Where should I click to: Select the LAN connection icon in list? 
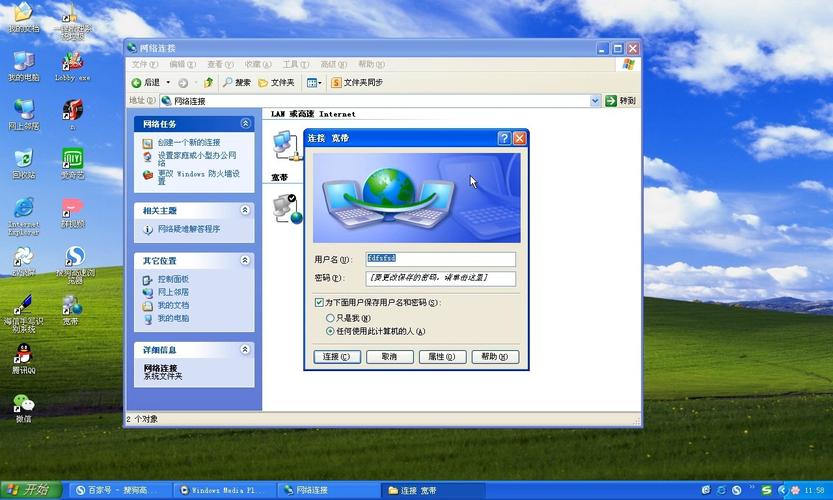tap(286, 146)
